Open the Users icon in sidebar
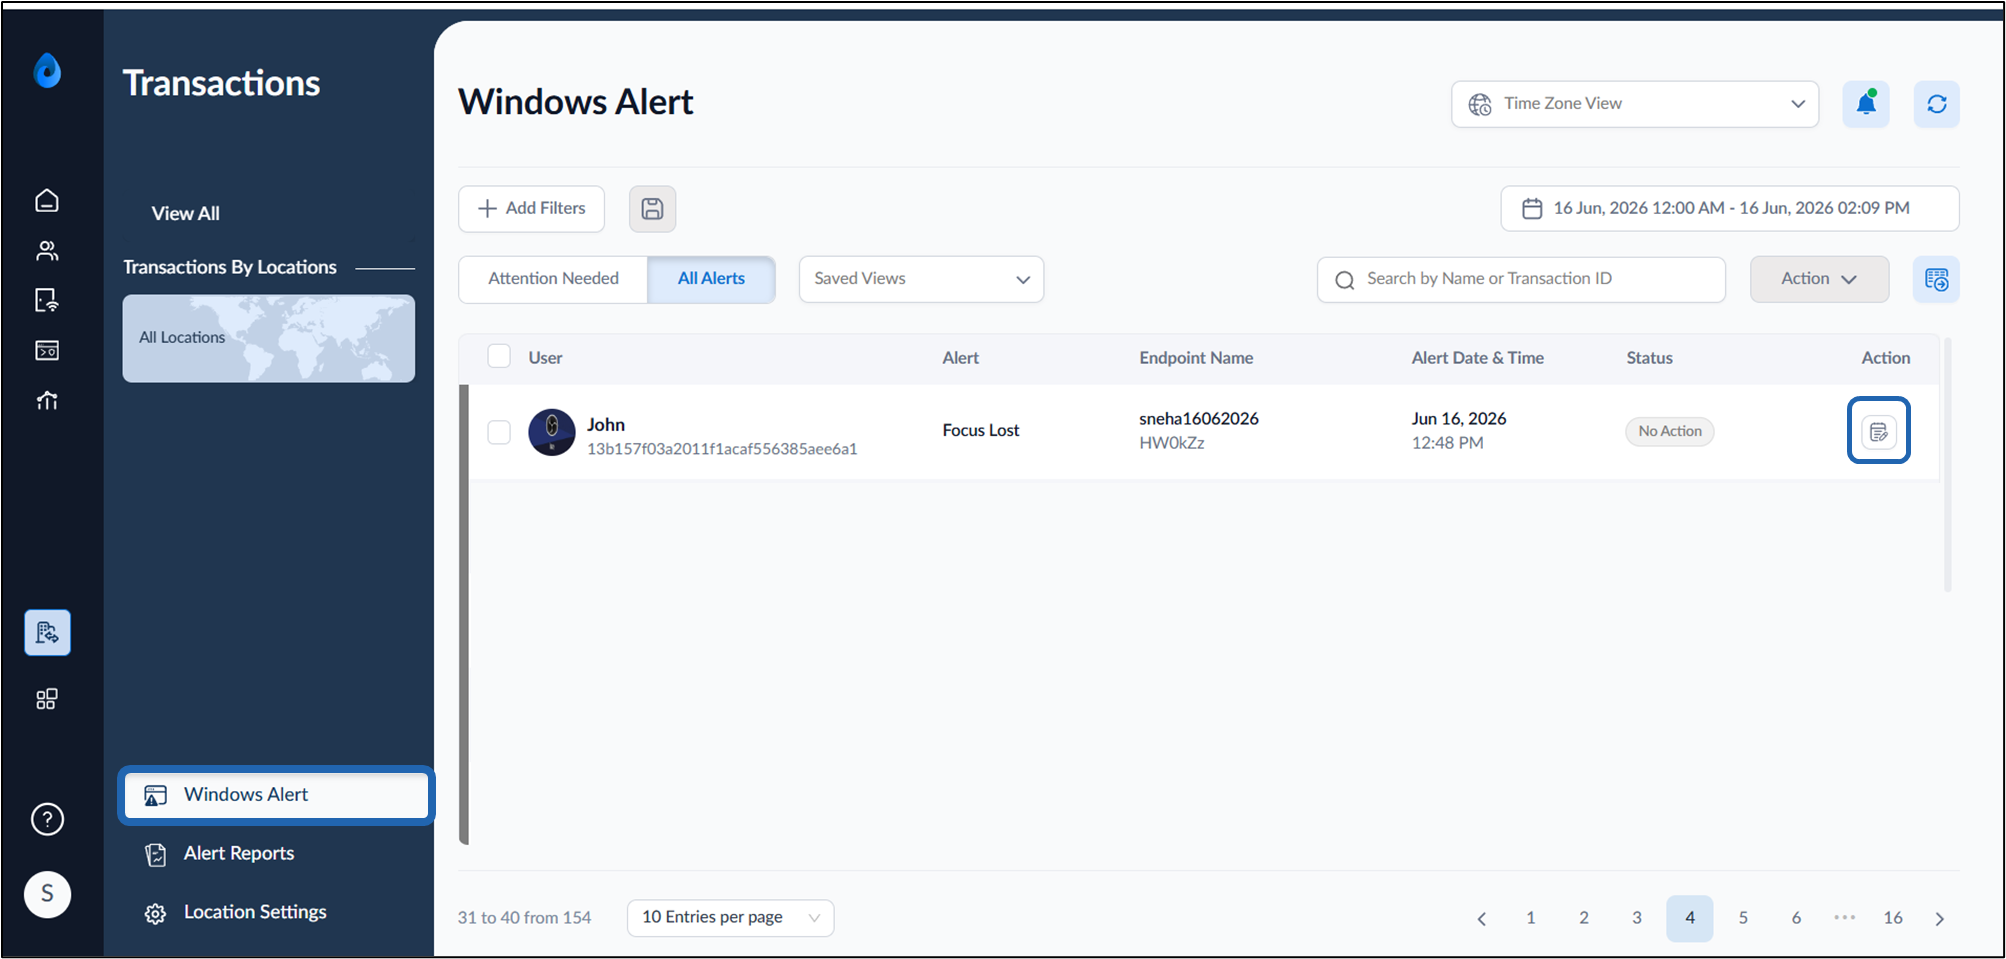 (x=47, y=250)
